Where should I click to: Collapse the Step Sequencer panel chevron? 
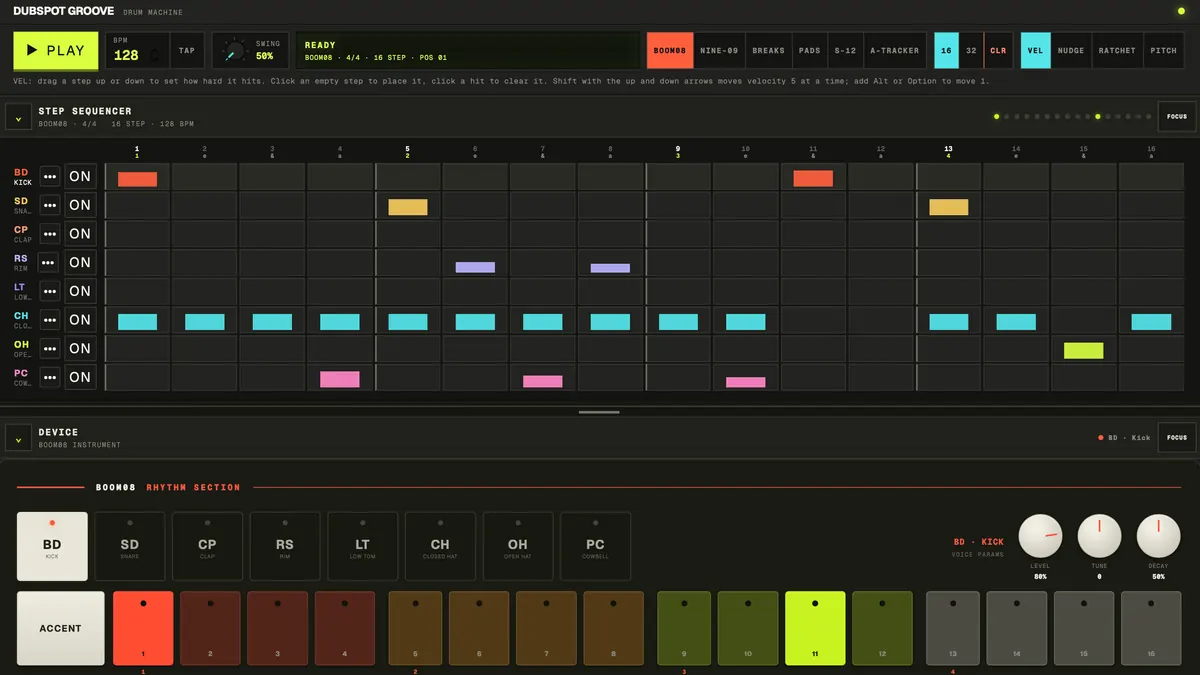tap(17, 117)
